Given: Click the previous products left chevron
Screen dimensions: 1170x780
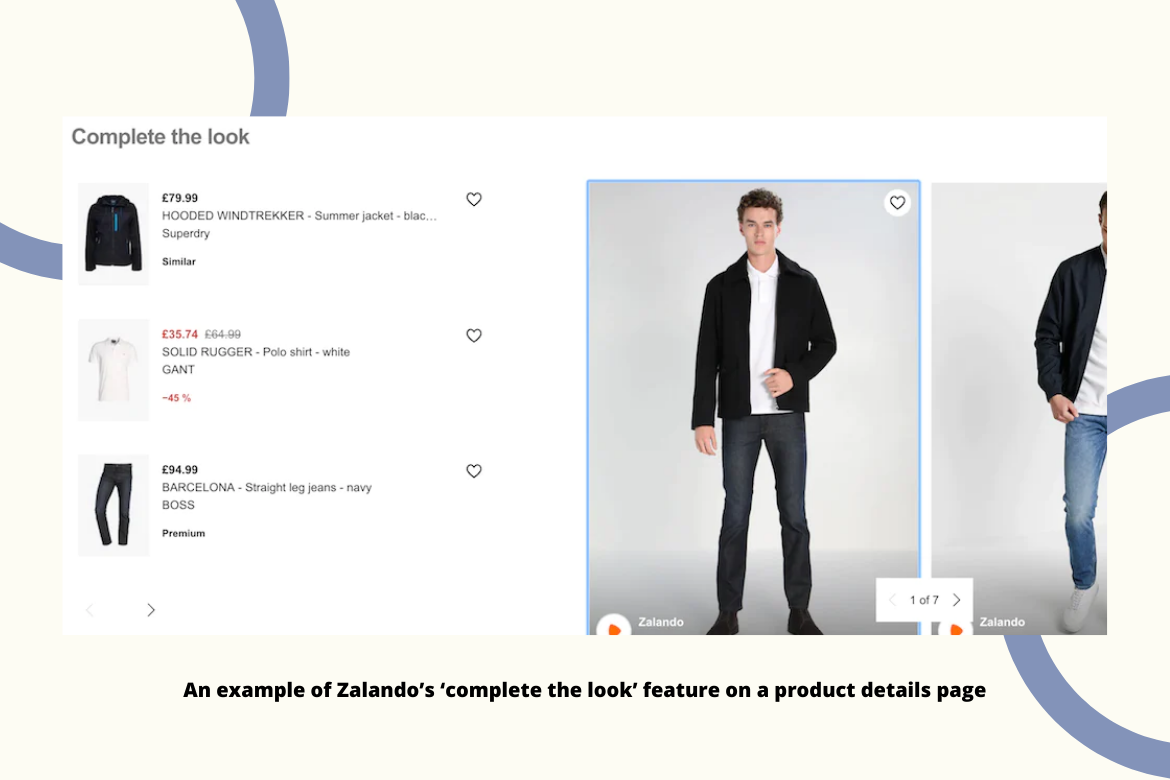Looking at the screenshot, I should click(x=90, y=610).
